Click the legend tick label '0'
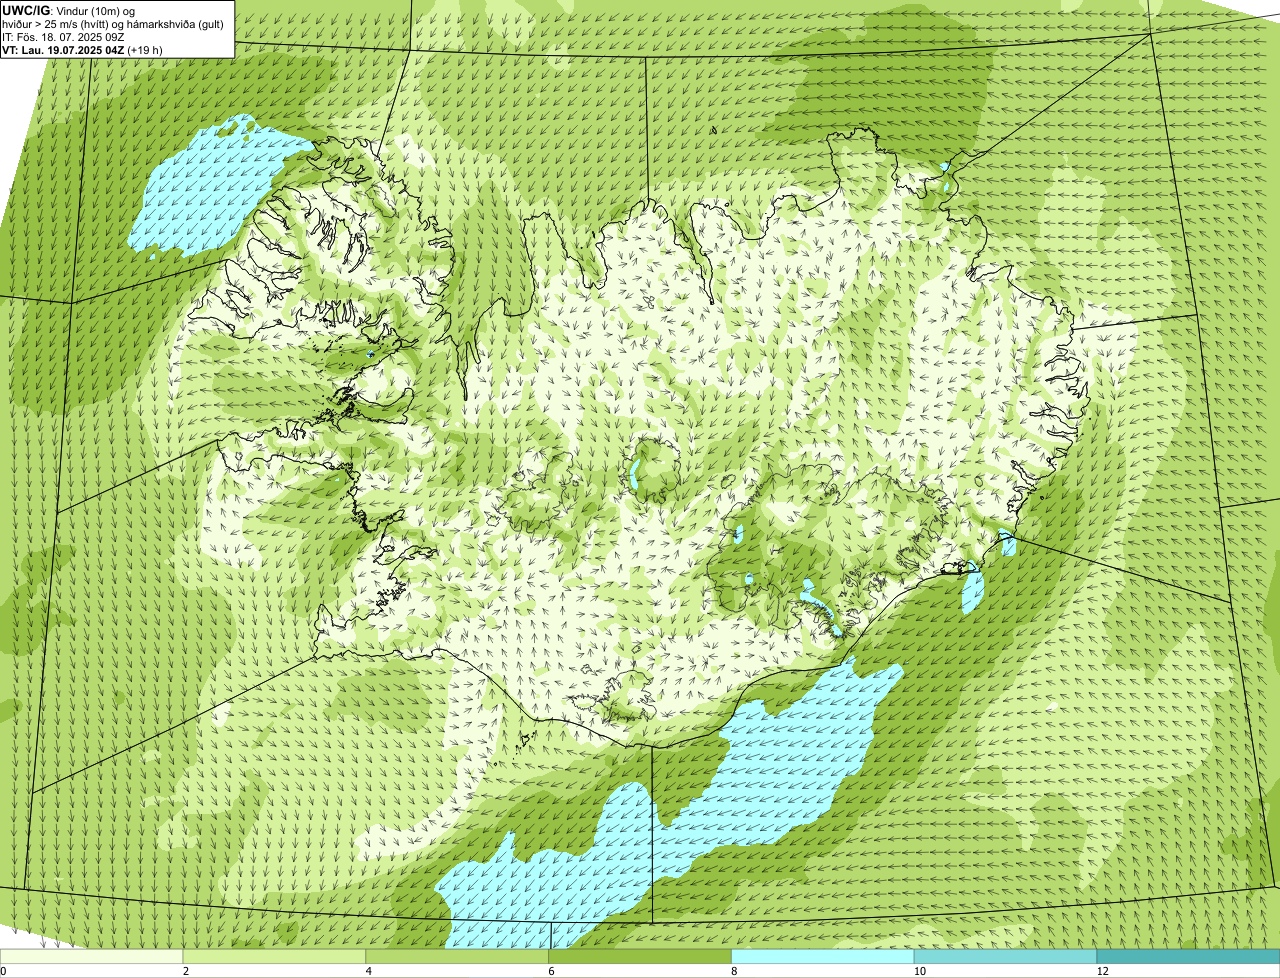 3,971
